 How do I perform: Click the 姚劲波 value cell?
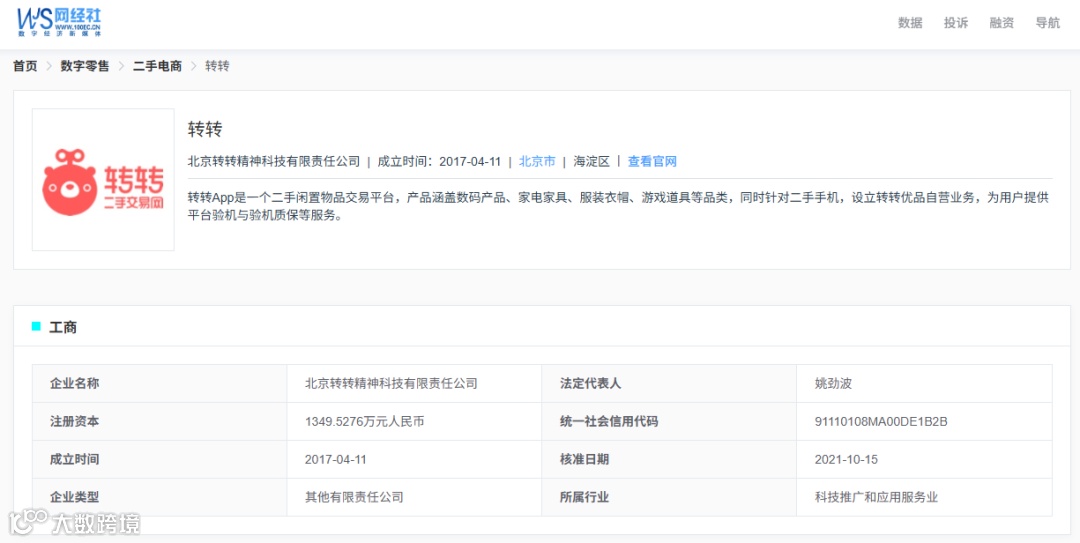924,383
